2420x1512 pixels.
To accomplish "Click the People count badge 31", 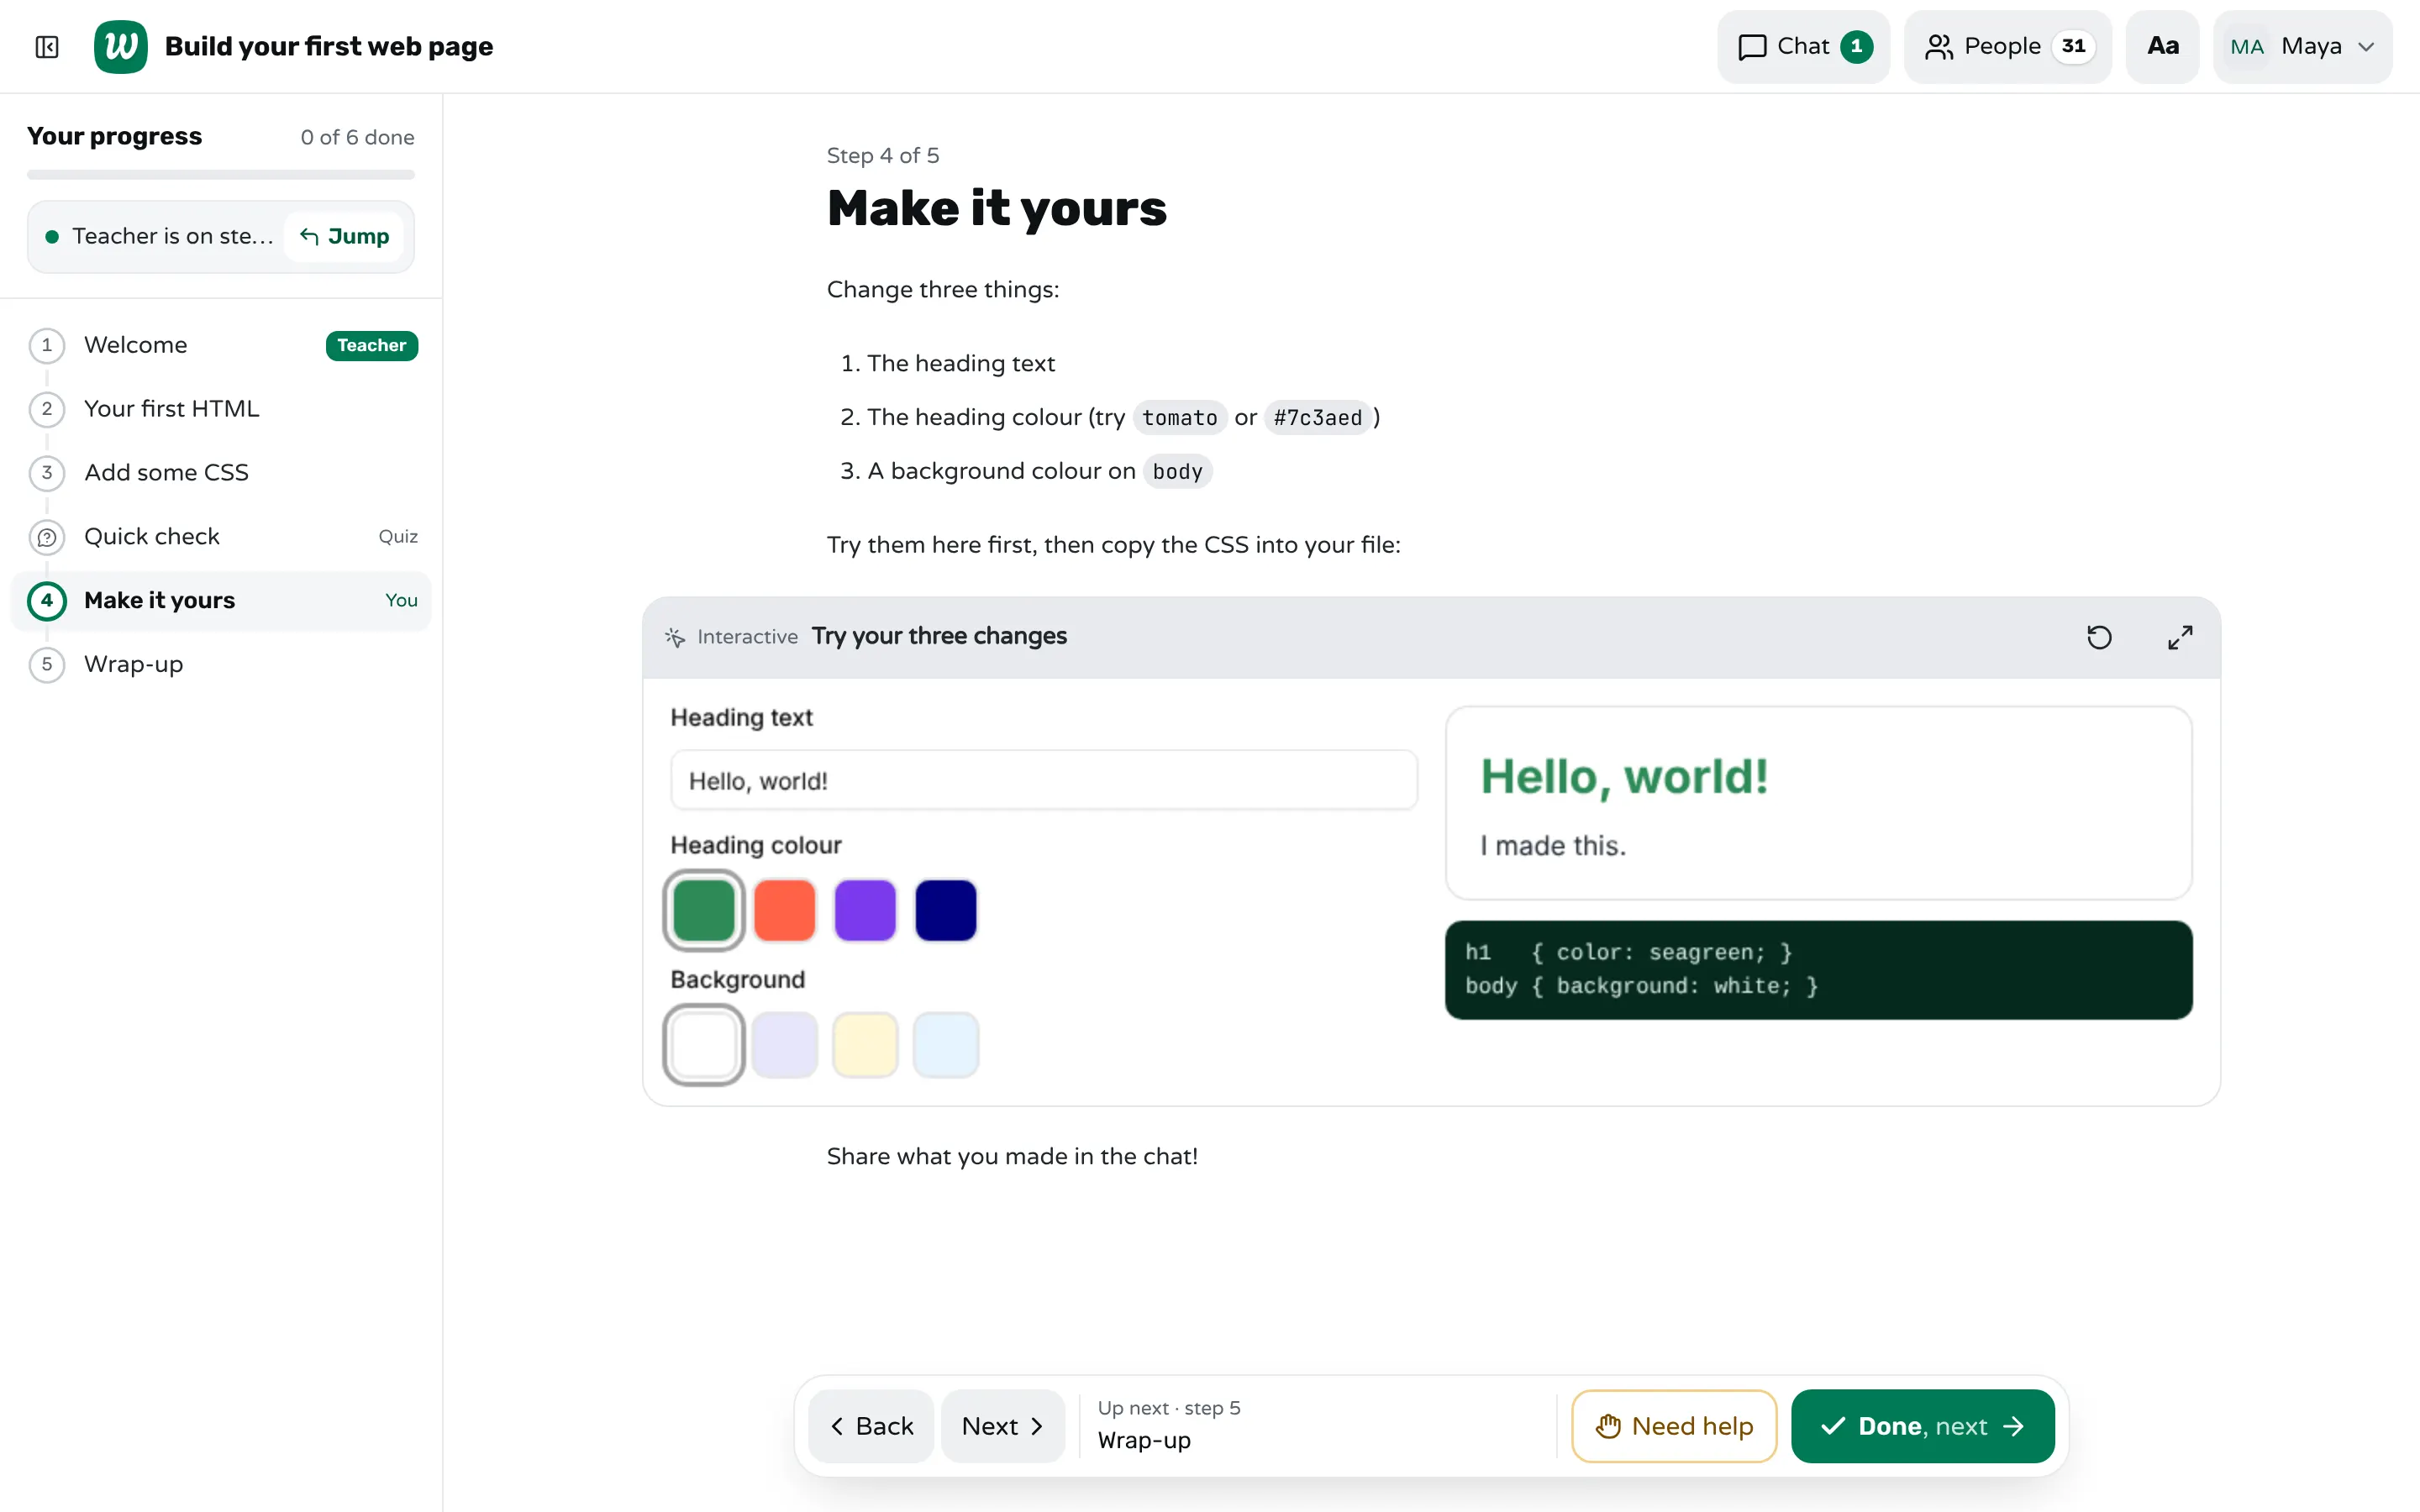I will (x=2073, y=47).
